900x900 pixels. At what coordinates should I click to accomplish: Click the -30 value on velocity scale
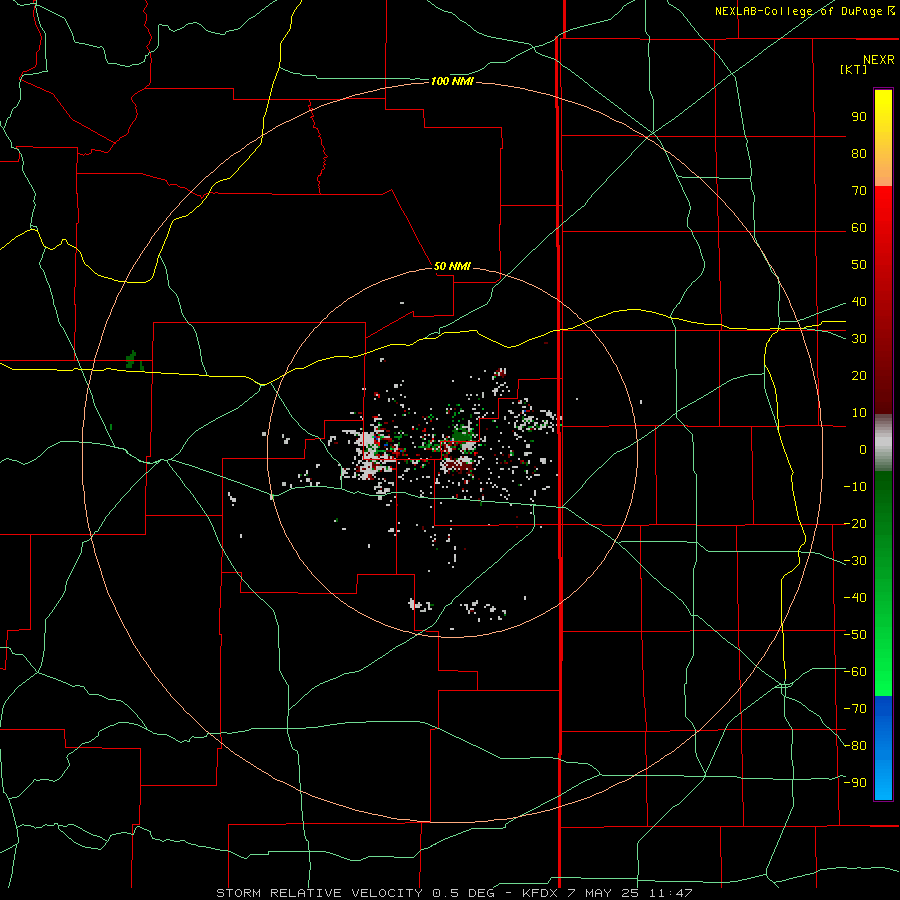click(855, 561)
